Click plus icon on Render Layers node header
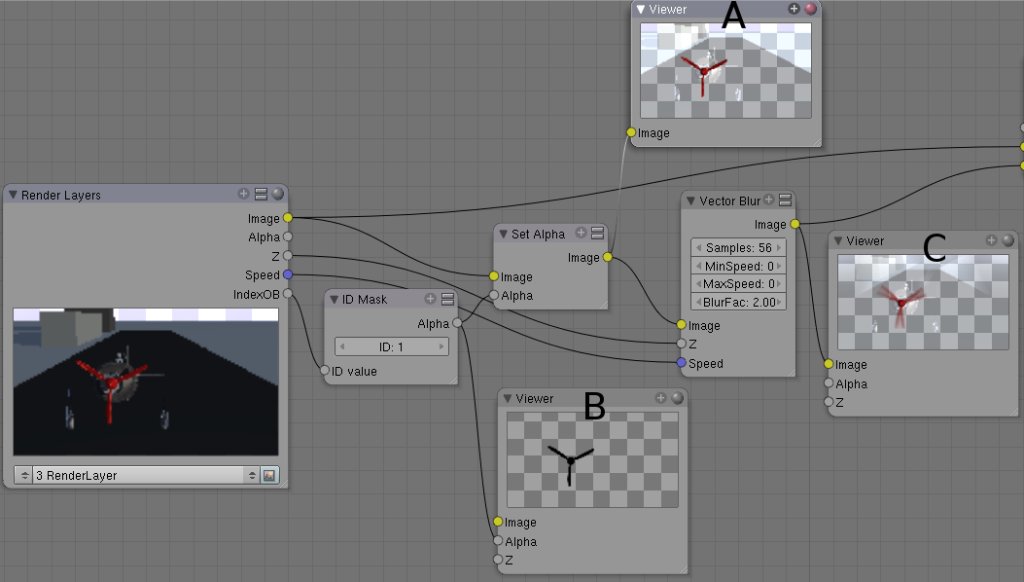The height and width of the screenshot is (582, 1024). (244, 193)
